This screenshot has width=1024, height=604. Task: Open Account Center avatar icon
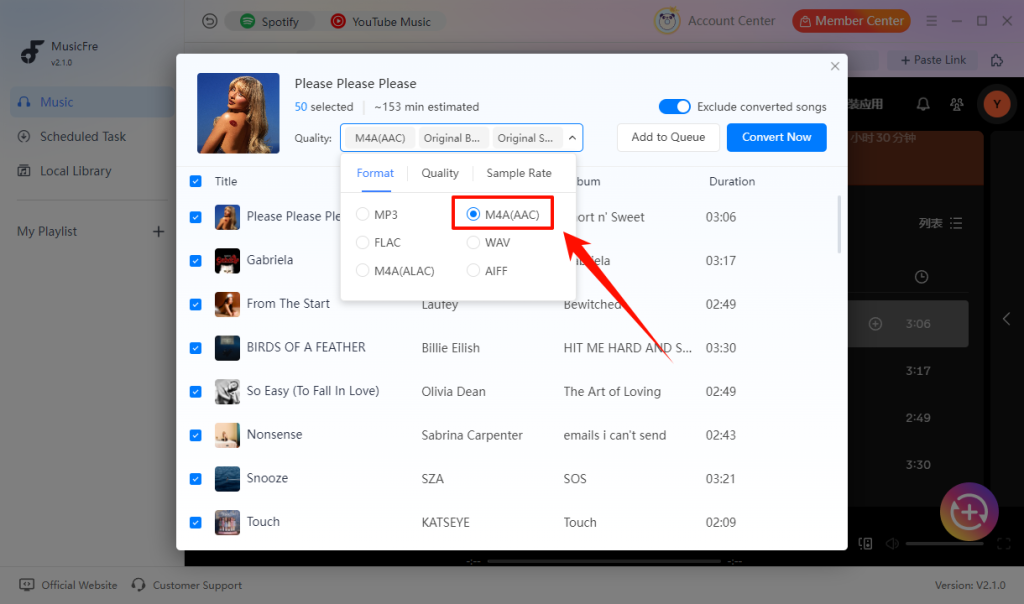(667, 21)
